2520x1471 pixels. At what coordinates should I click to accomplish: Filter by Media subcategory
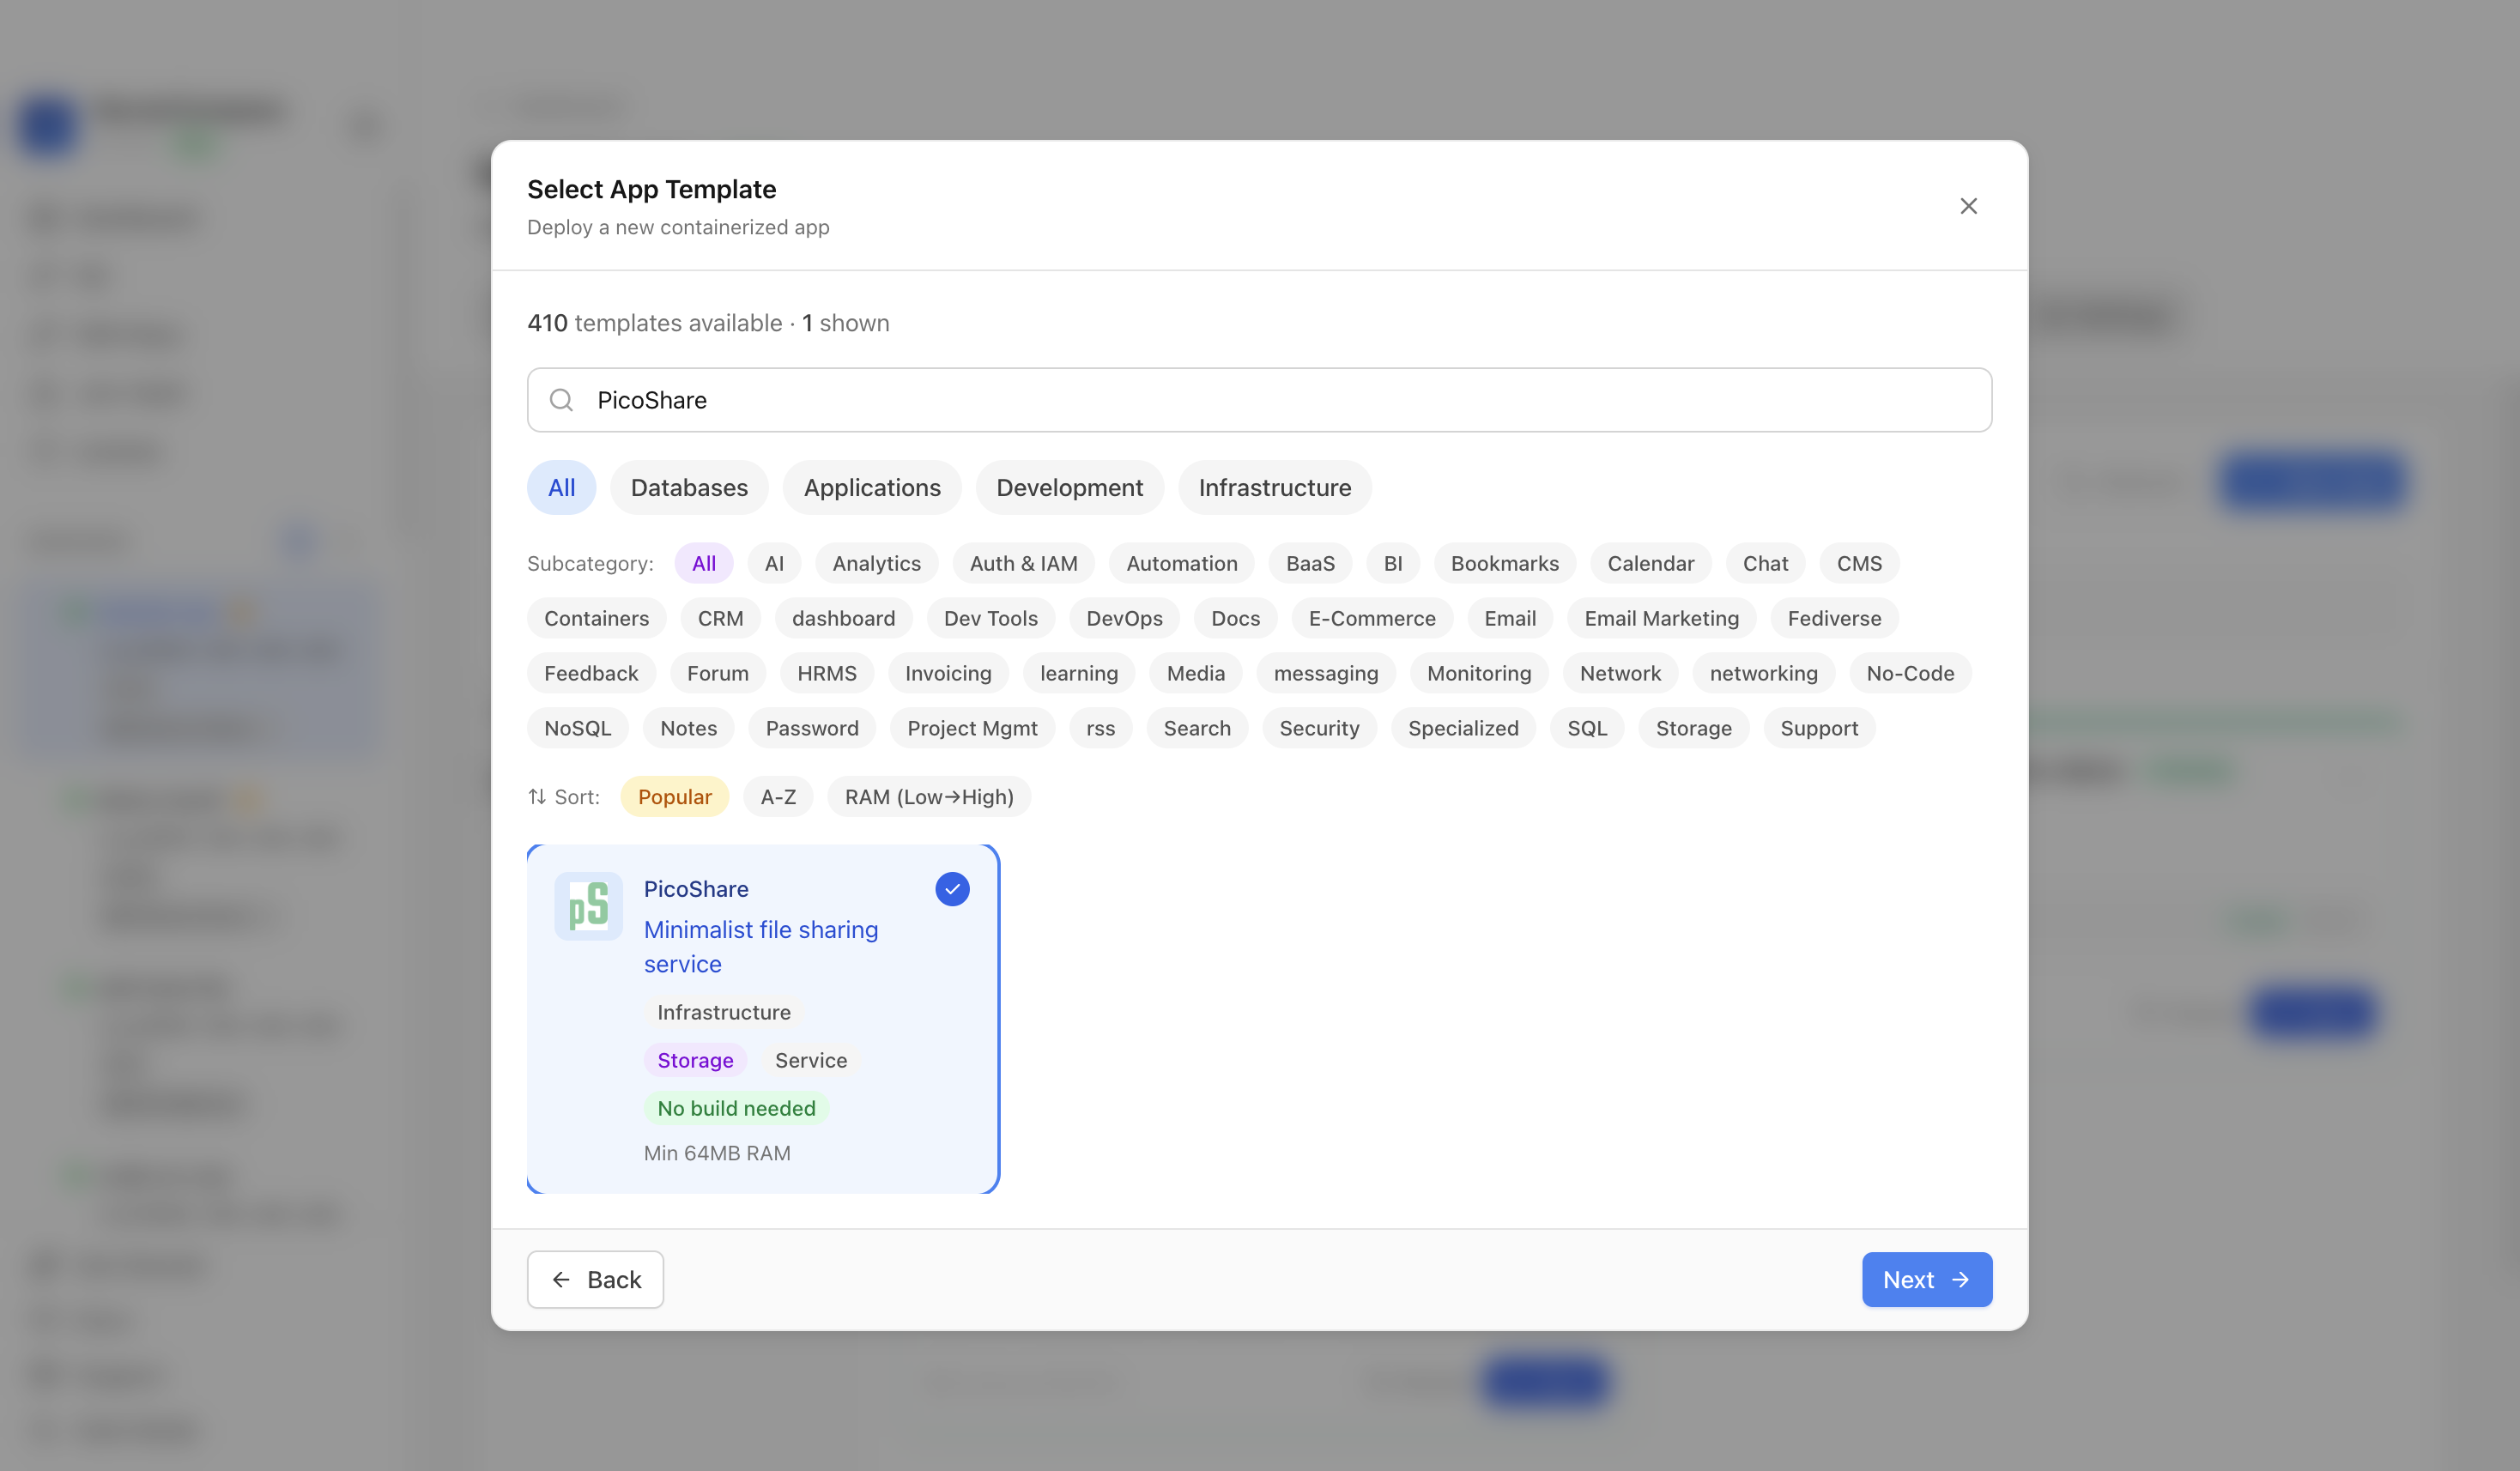coord(1195,673)
